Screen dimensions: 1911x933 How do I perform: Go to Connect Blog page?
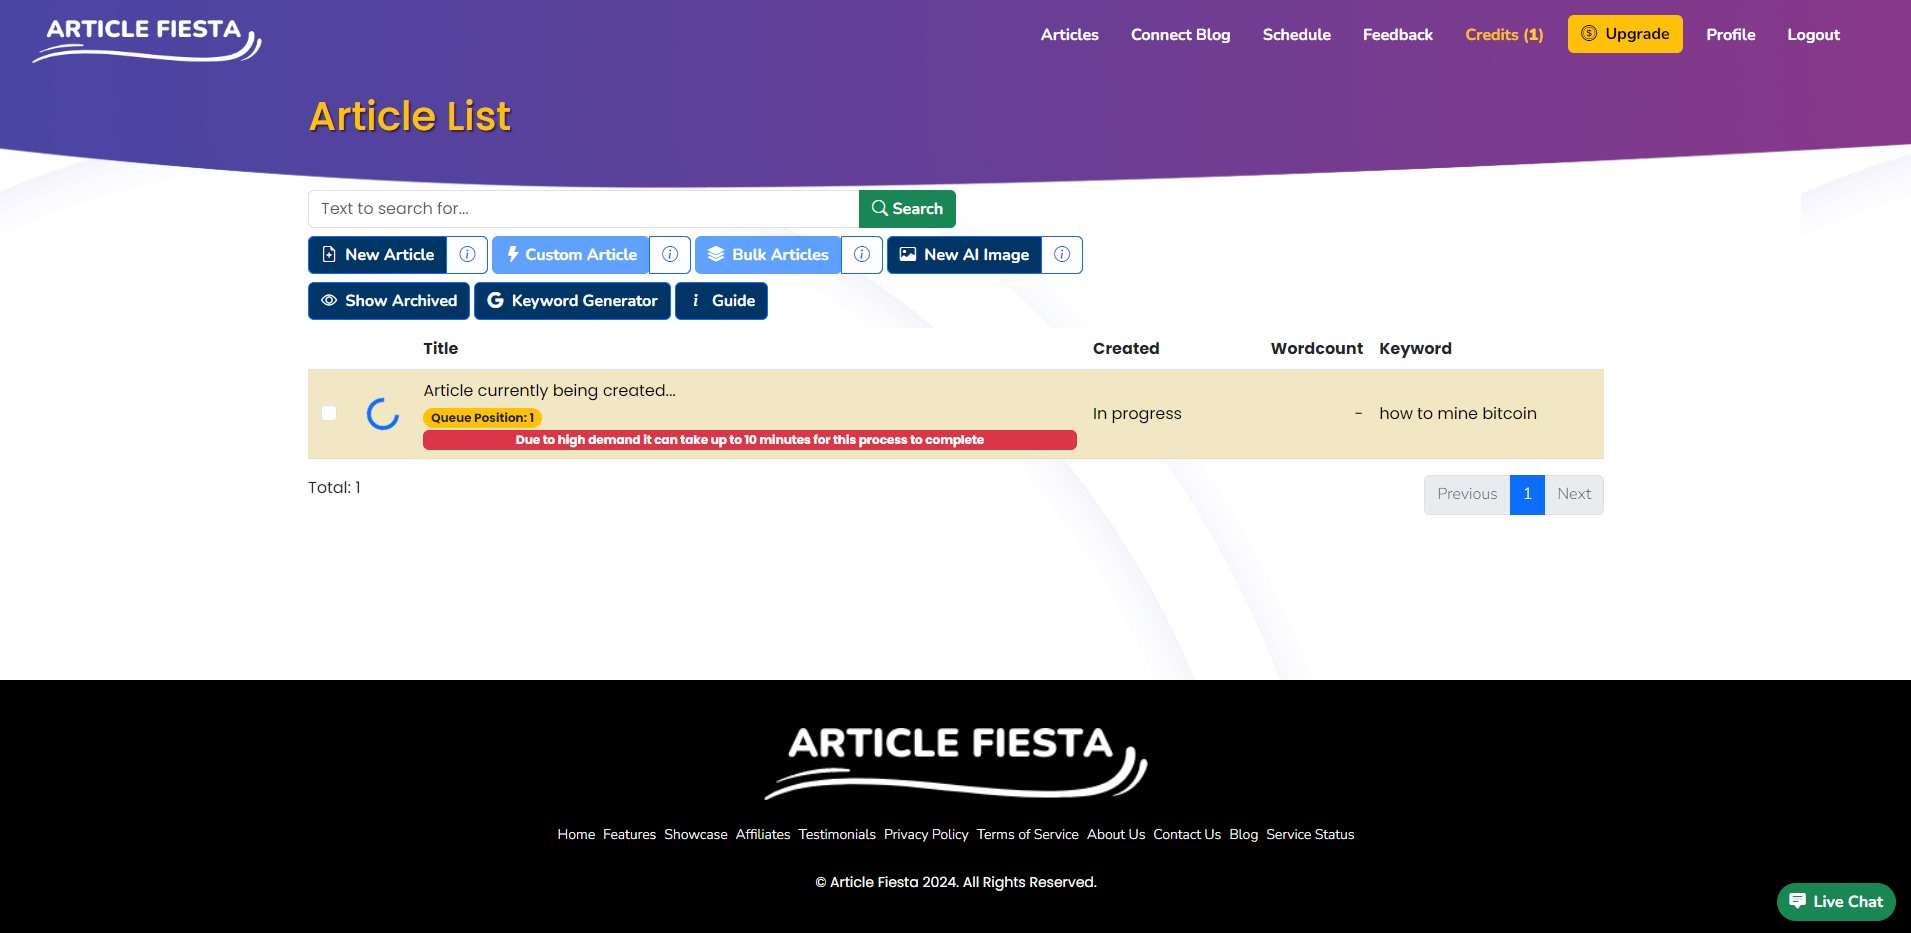1181,35
